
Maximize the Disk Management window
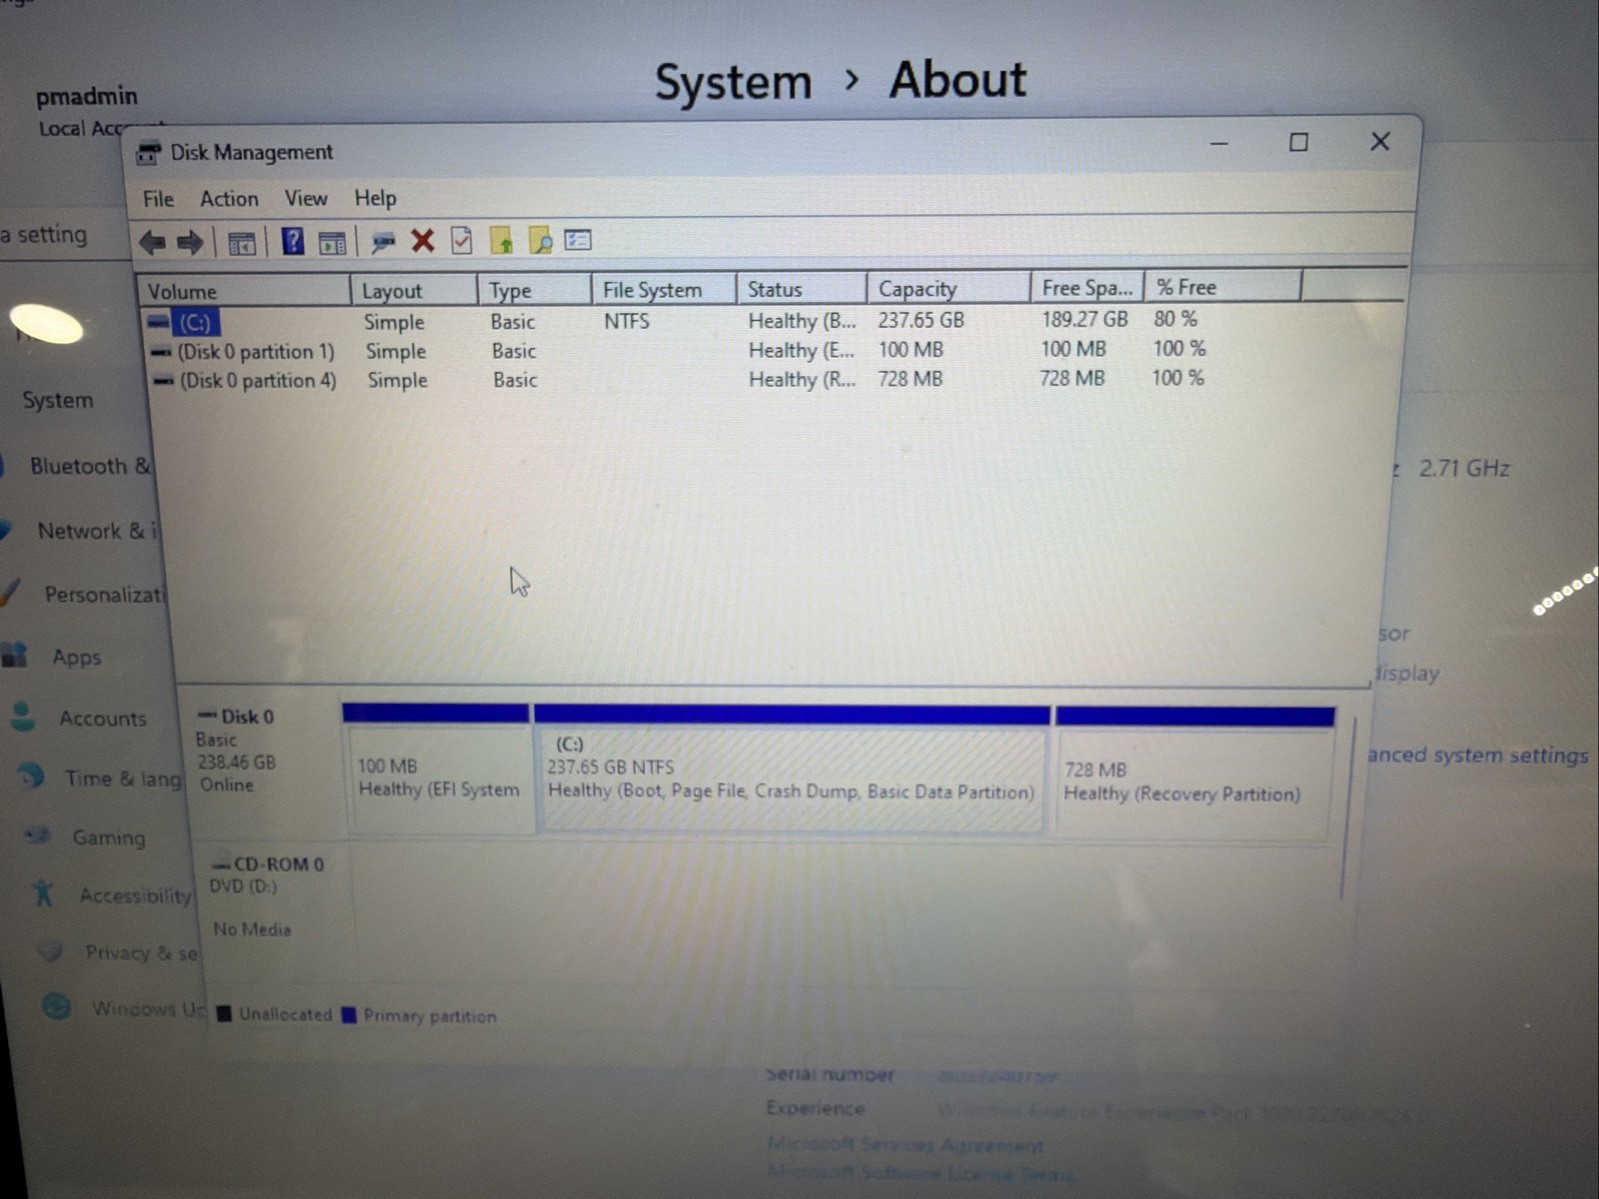click(1299, 143)
